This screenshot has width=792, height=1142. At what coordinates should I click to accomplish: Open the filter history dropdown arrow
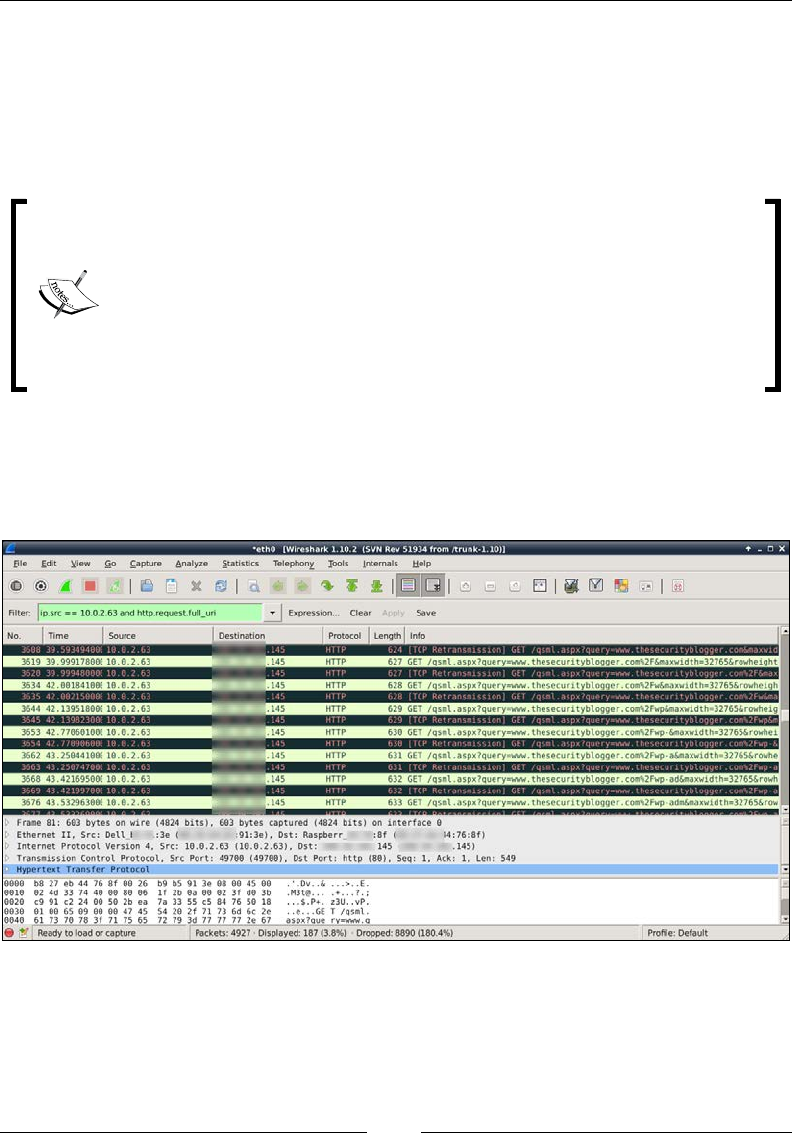(x=272, y=613)
